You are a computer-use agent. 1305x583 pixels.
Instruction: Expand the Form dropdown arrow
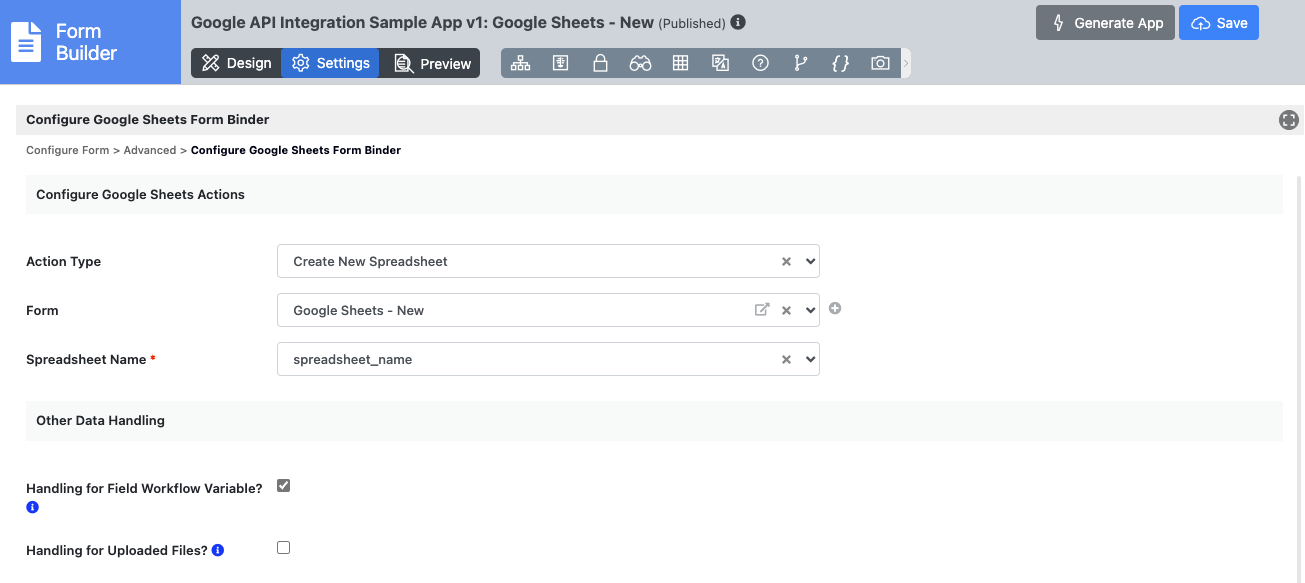(810, 310)
